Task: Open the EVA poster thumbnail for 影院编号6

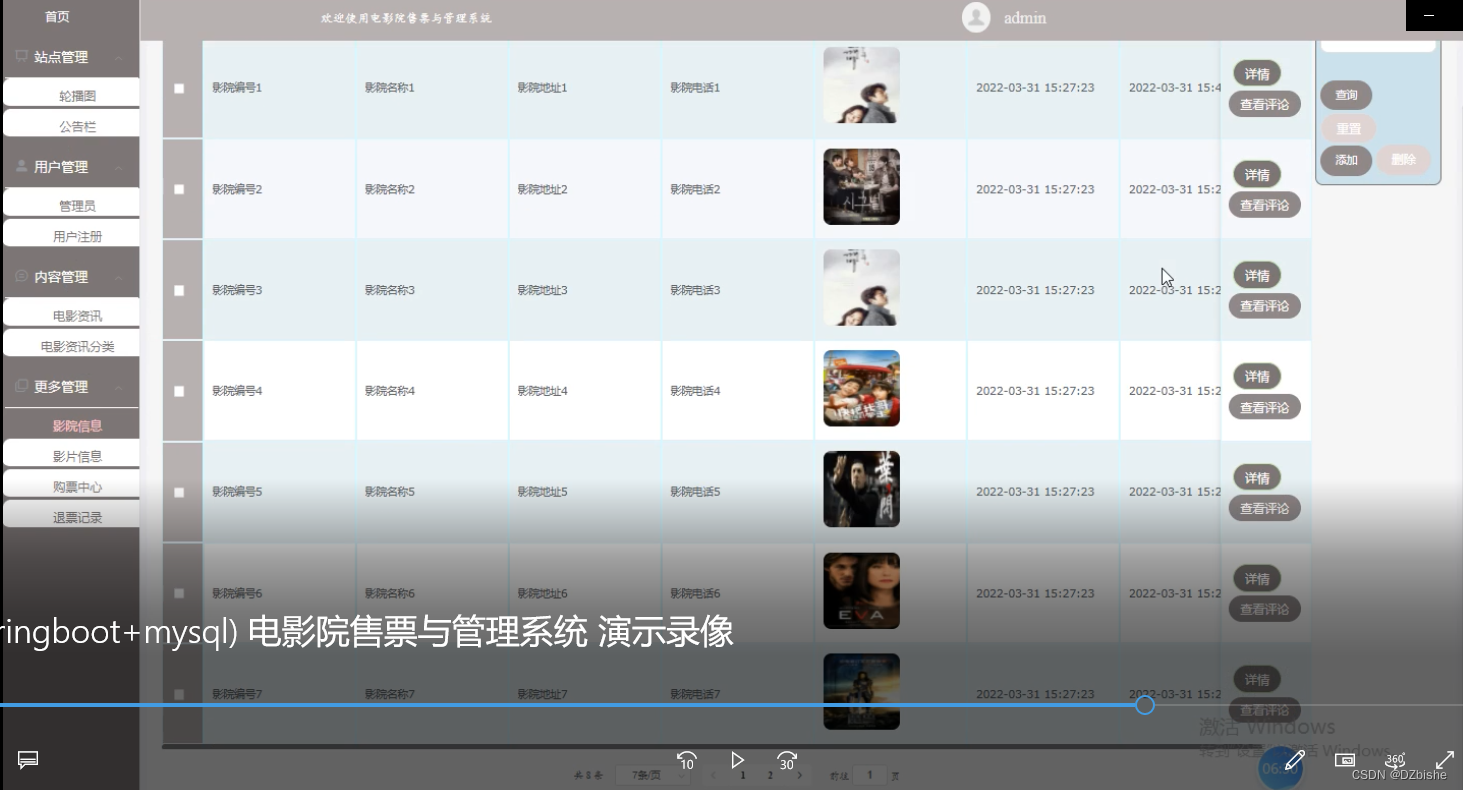Action: point(861,591)
